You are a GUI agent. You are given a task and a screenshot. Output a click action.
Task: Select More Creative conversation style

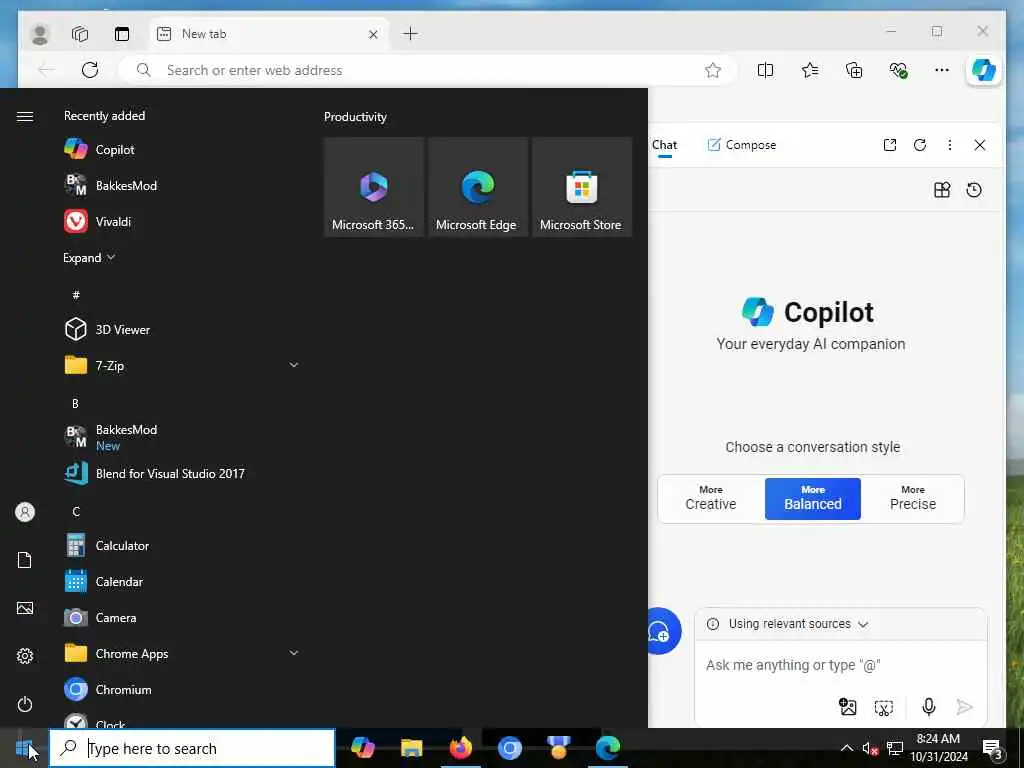(x=711, y=499)
